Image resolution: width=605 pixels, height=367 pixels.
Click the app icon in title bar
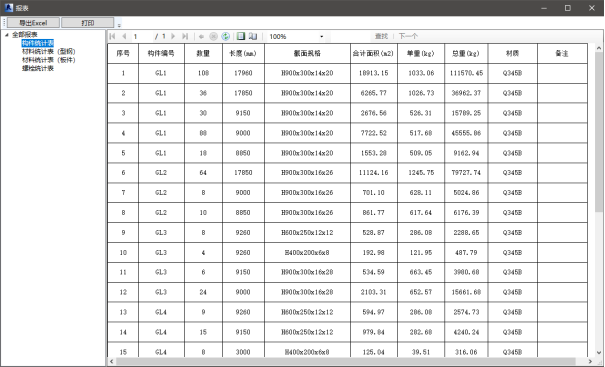(8, 8)
